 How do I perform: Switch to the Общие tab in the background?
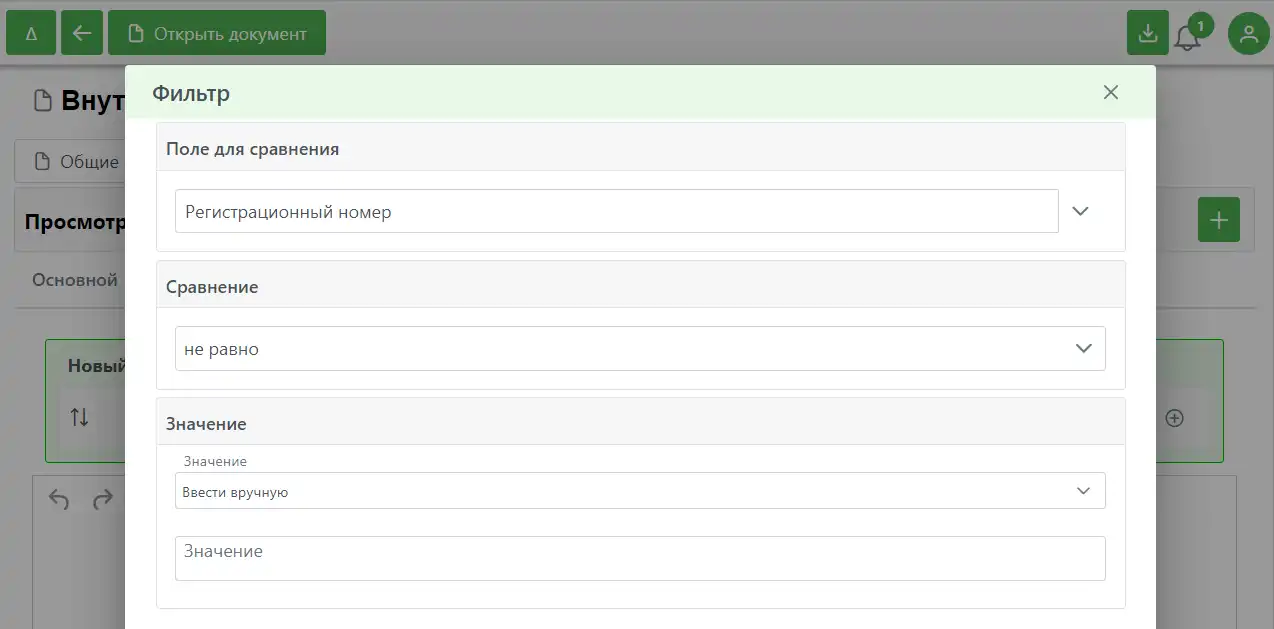point(76,161)
